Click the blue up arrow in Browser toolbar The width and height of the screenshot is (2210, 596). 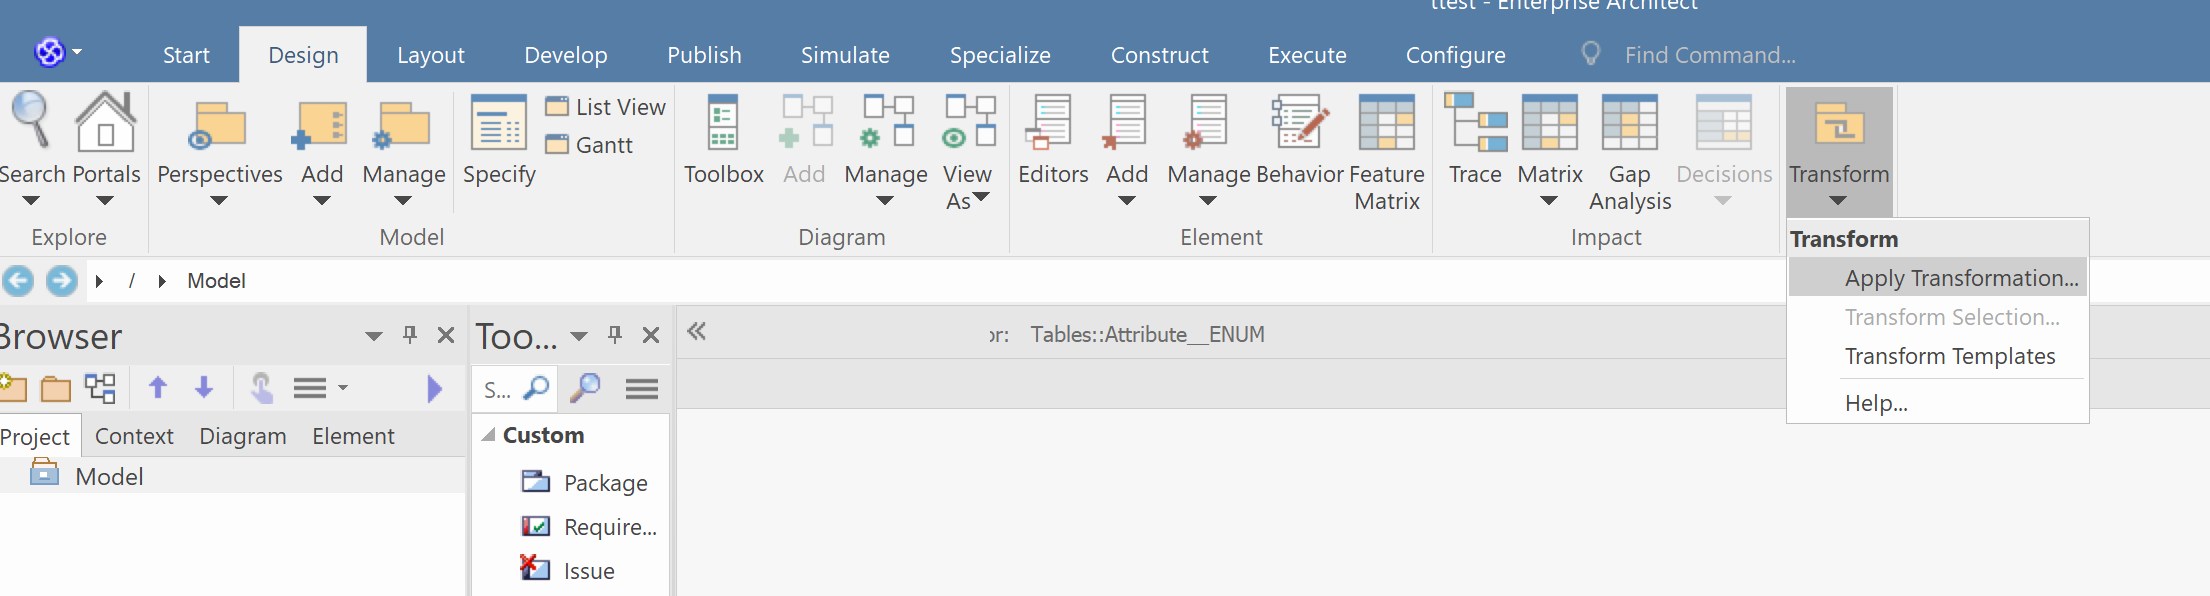tap(157, 387)
